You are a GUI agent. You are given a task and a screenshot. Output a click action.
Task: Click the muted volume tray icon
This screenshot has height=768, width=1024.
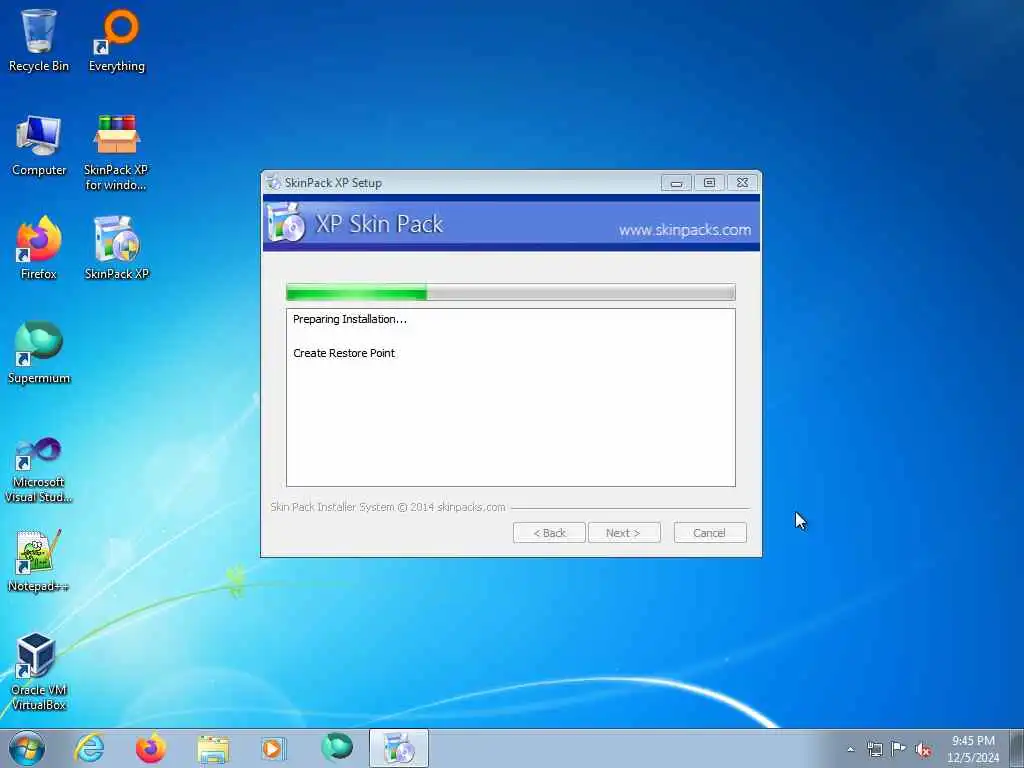coord(923,750)
